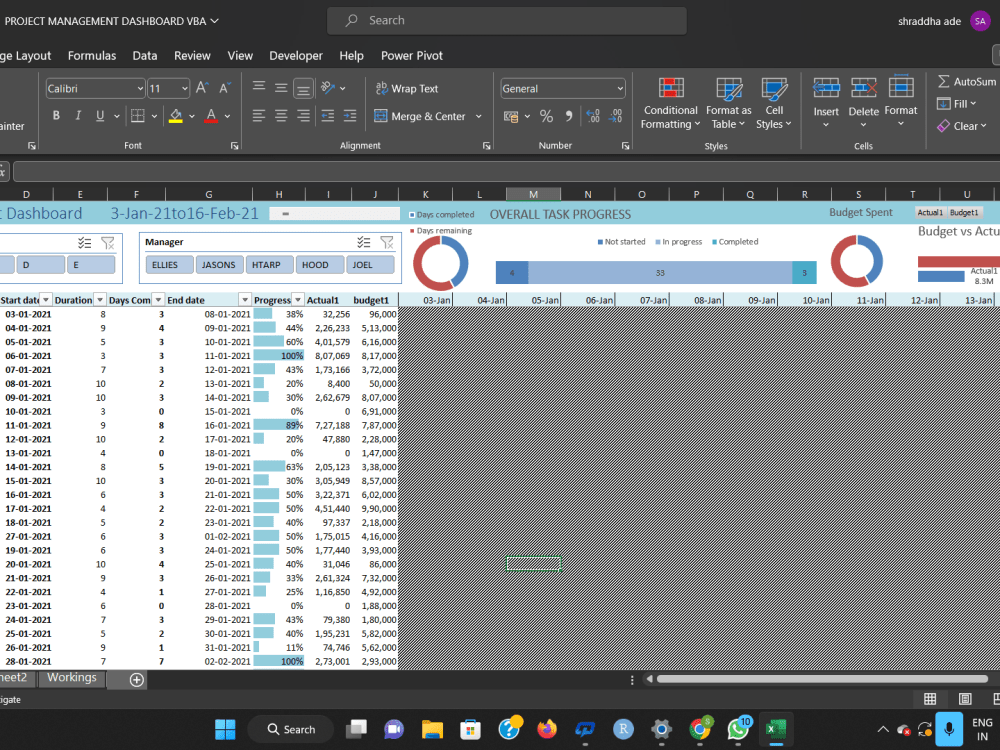Open Progress column filter dropdown
Viewport: 1000px width, 750px height.
click(298, 300)
